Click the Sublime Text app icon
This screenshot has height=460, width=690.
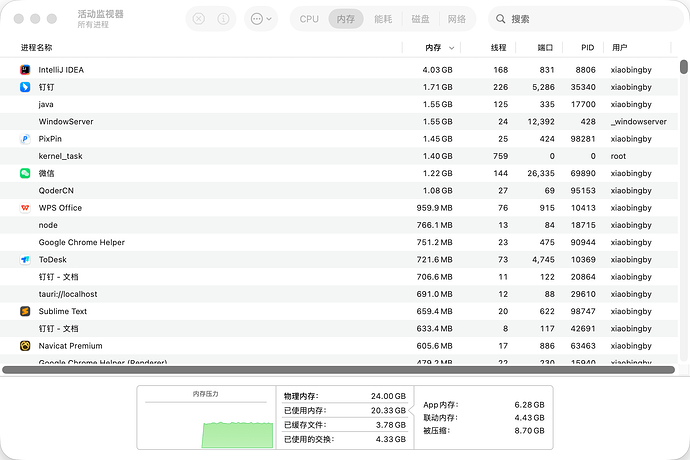pyautogui.click(x=25, y=311)
